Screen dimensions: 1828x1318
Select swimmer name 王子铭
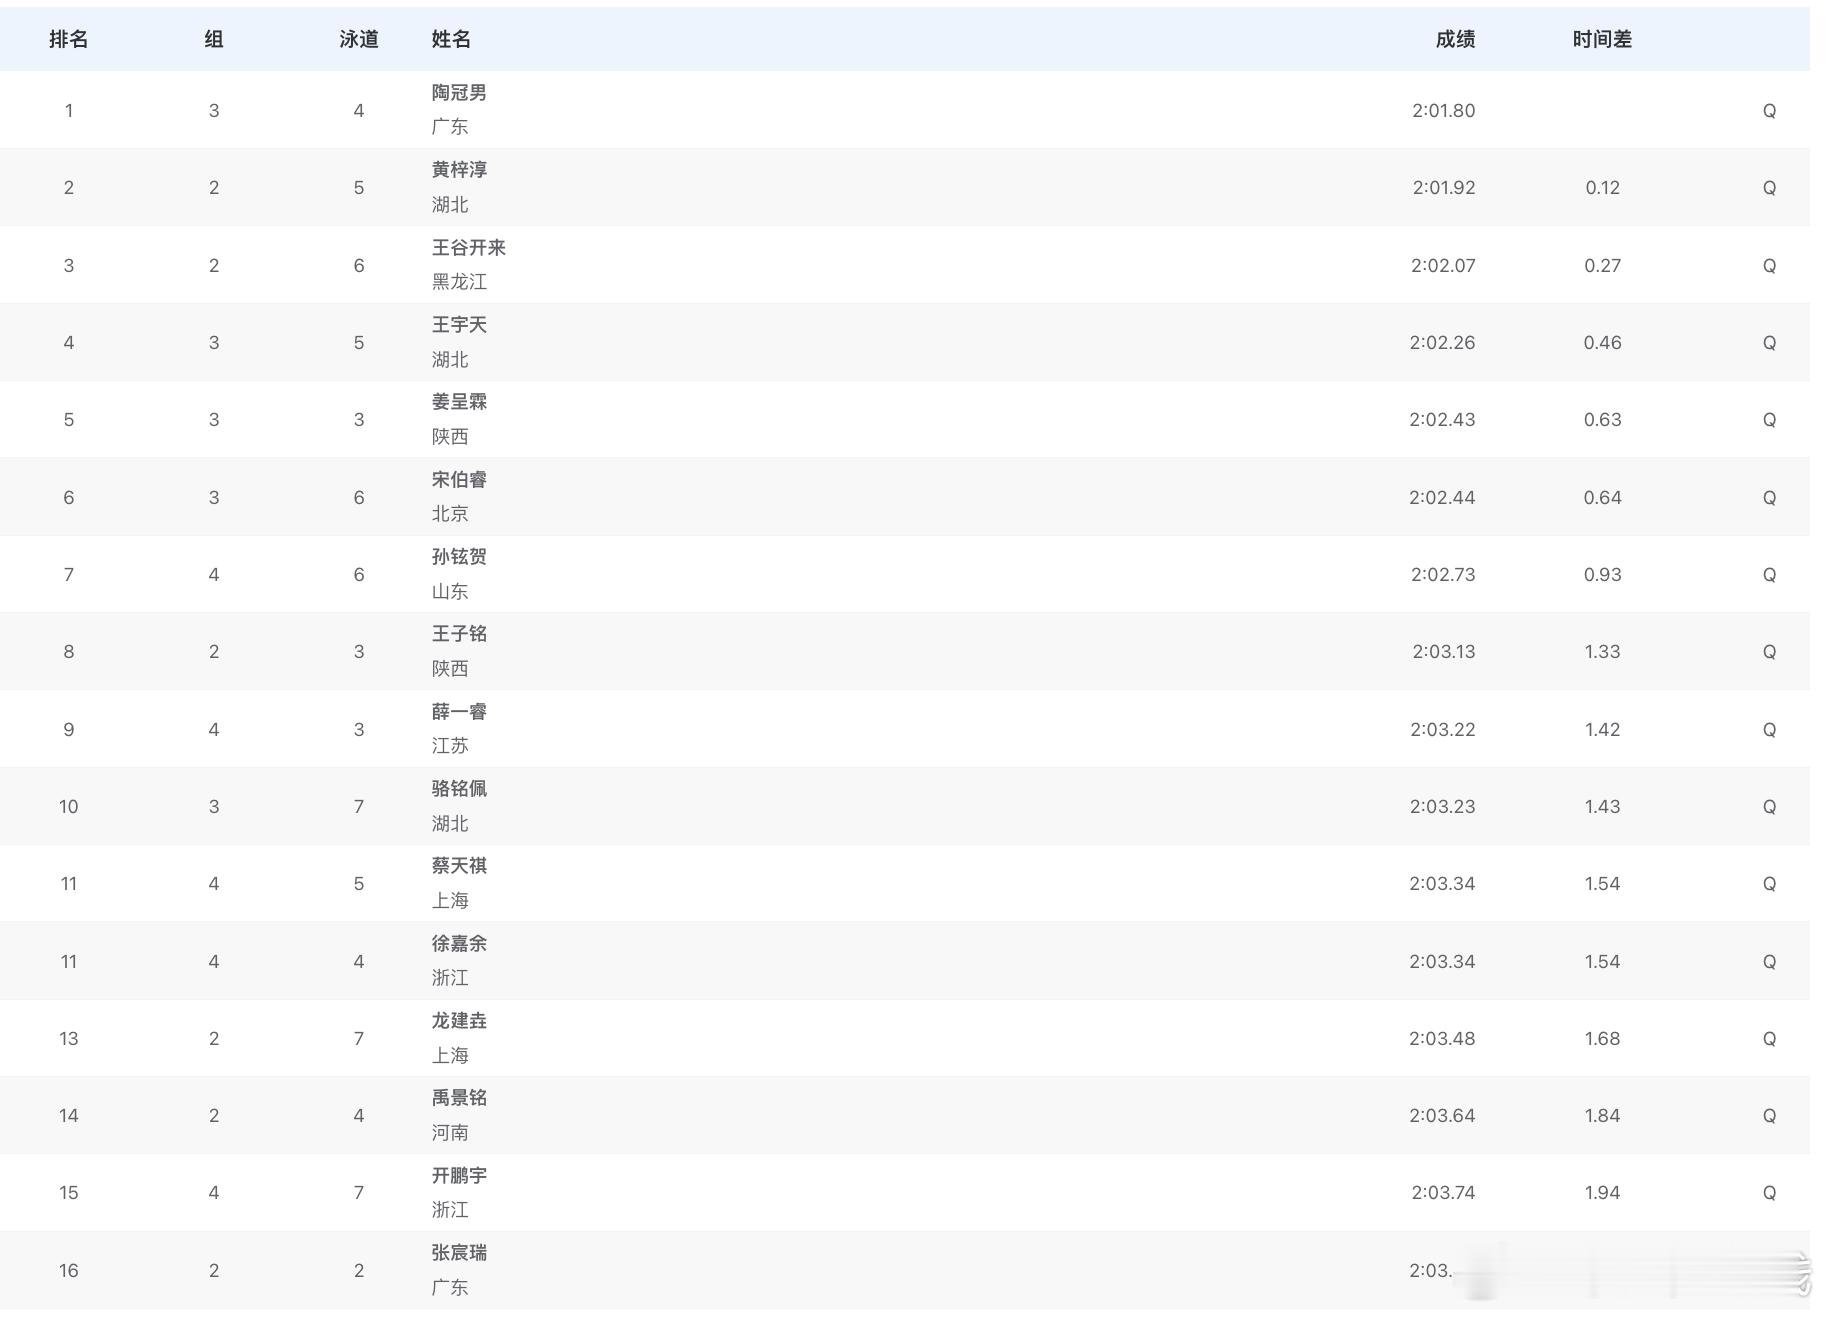tap(459, 634)
